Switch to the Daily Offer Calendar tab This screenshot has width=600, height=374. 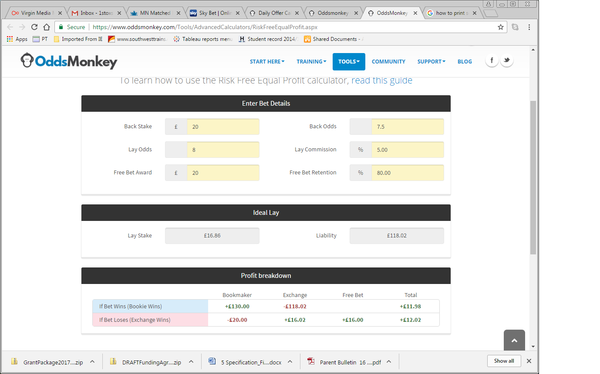tap(273, 13)
